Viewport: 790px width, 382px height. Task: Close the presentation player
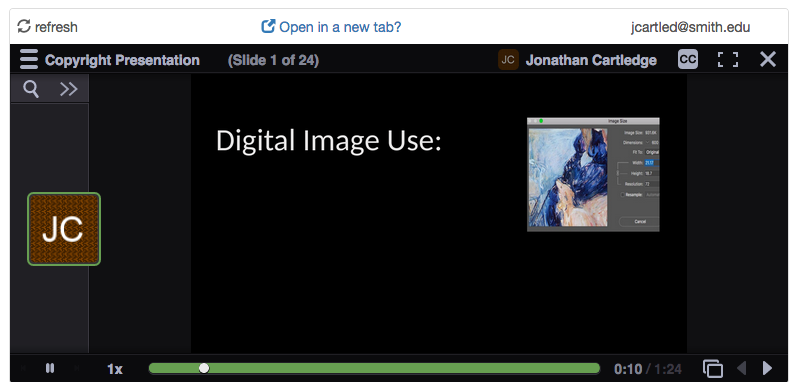pos(768,59)
